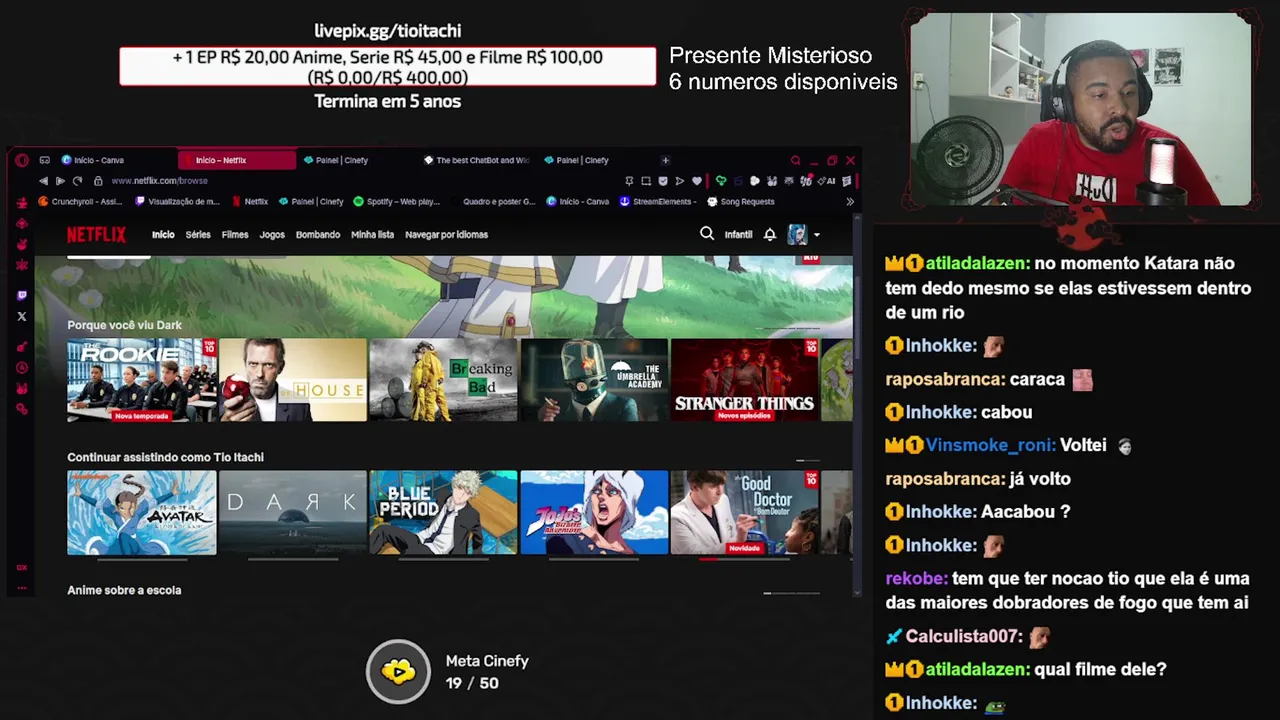
Task: Click the Netflix logo
Action: pos(96,234)
